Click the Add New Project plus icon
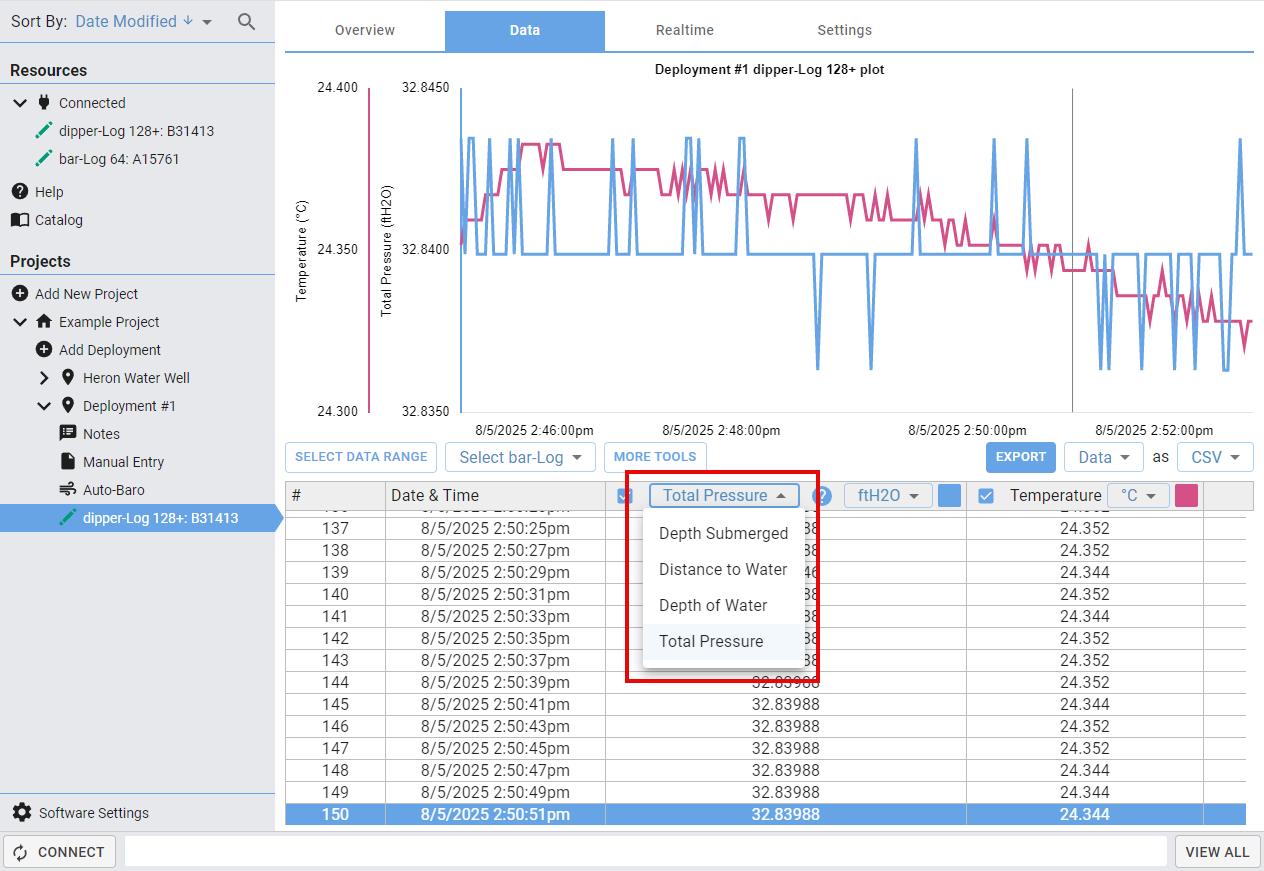 19,293
